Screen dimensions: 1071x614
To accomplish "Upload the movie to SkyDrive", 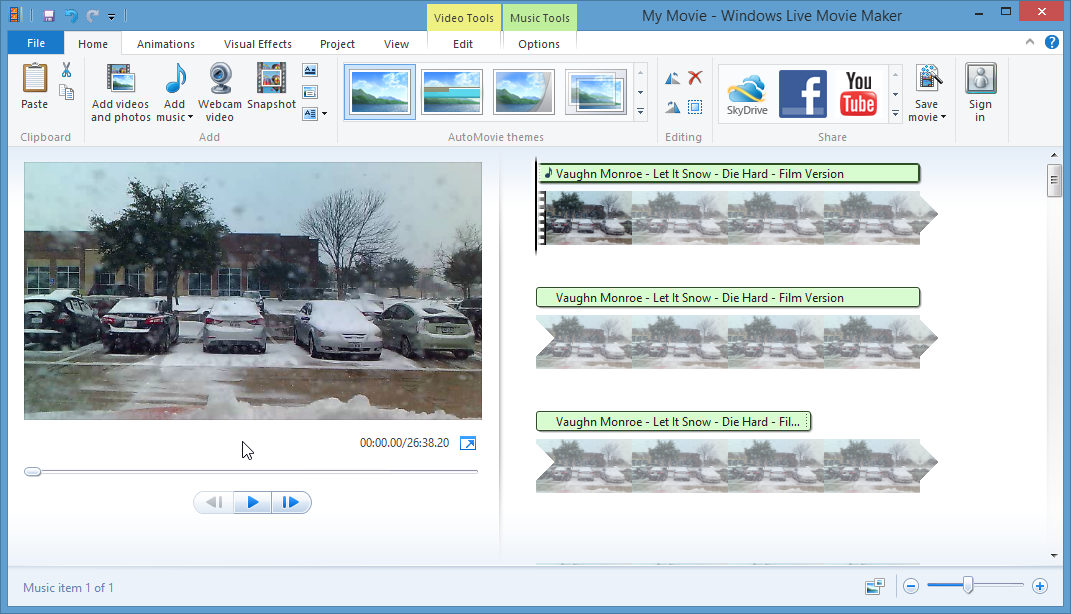I will [x=747, y=93].
